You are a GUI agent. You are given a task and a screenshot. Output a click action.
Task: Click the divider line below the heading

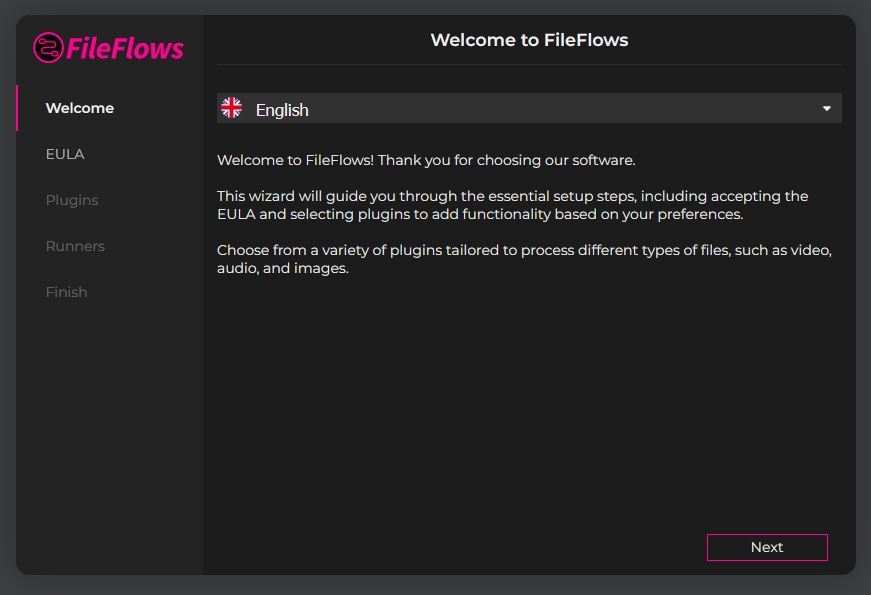tap(529, 65)
